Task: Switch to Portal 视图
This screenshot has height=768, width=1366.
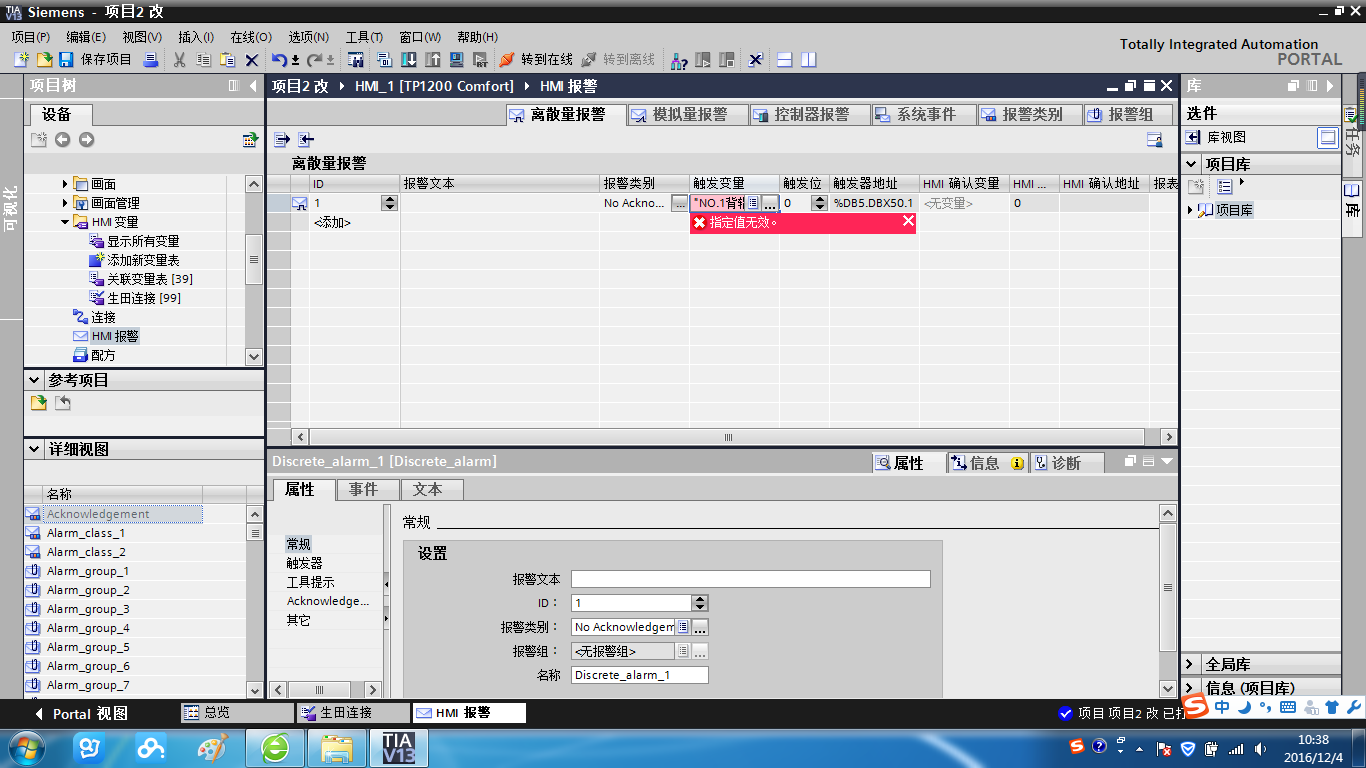Action: coord(81,714)
